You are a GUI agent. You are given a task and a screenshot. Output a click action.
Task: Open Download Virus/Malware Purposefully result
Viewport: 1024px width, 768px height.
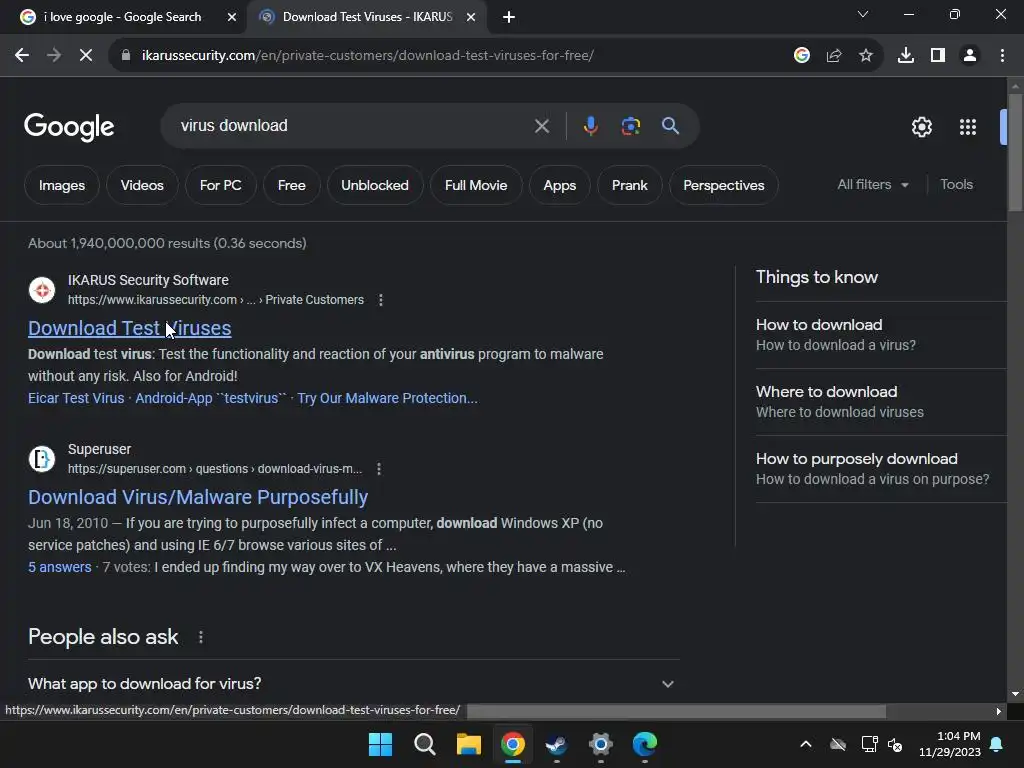point(198,498)
